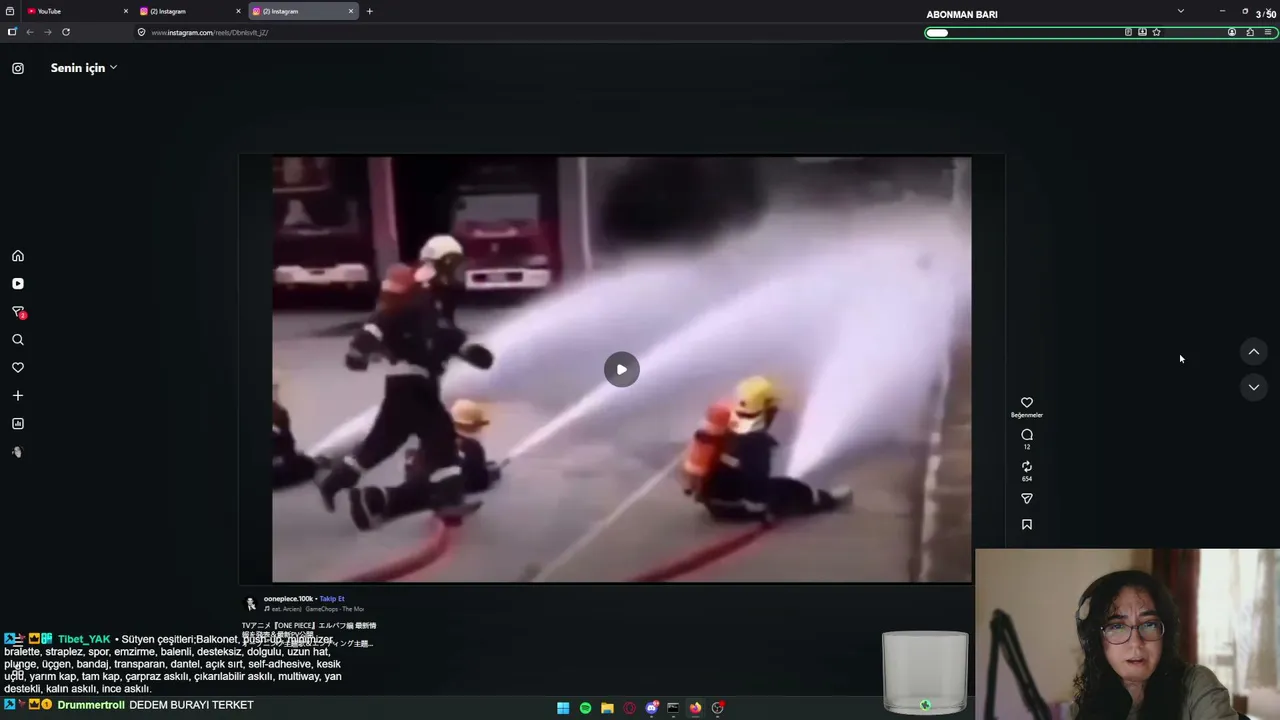
Task: Open Instagram direct messages icon
Action: tap(18, 312)
